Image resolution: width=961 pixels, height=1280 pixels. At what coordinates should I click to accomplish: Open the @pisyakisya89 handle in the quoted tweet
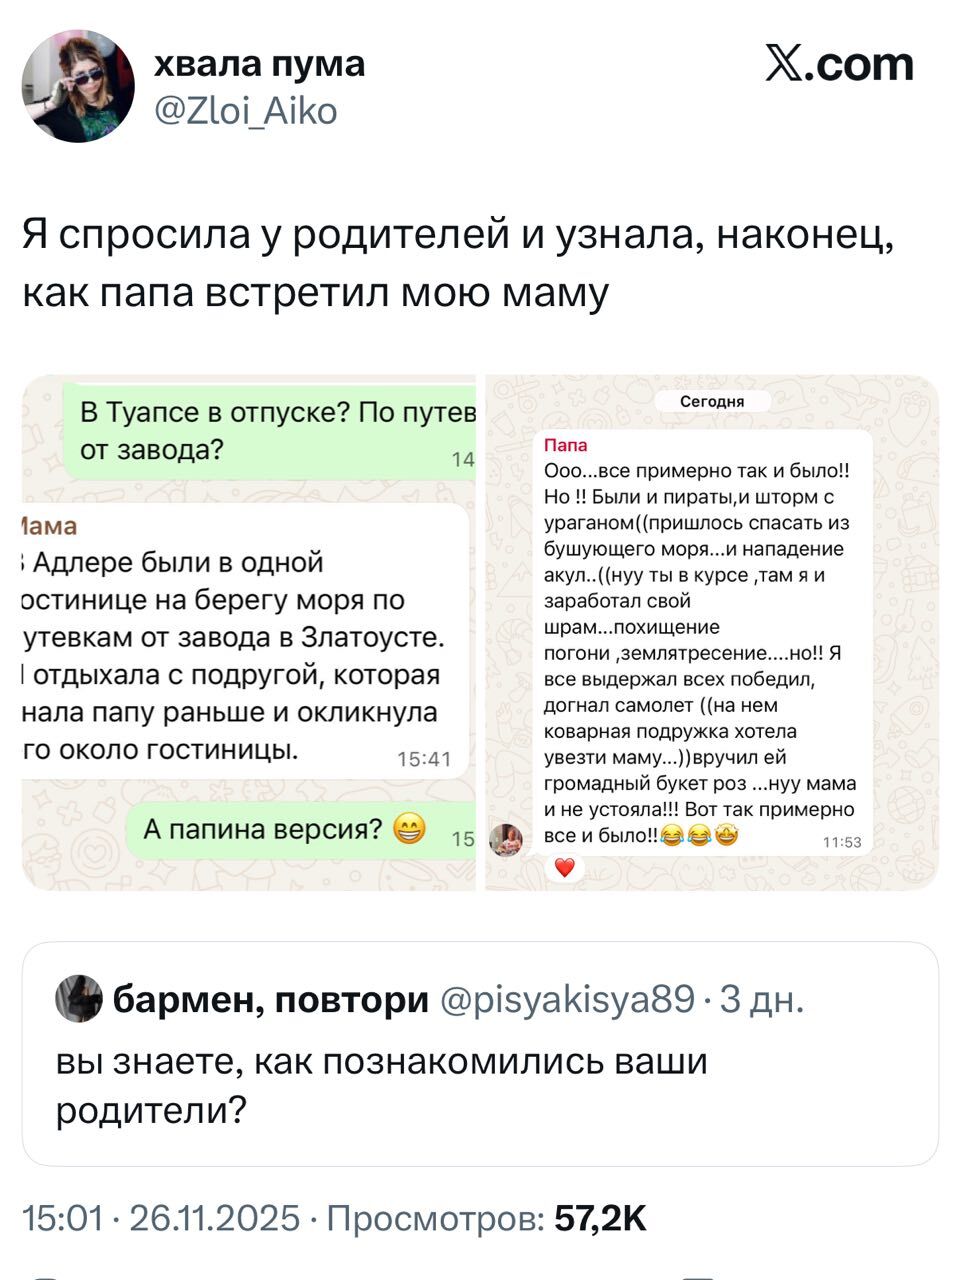point(568,998)
